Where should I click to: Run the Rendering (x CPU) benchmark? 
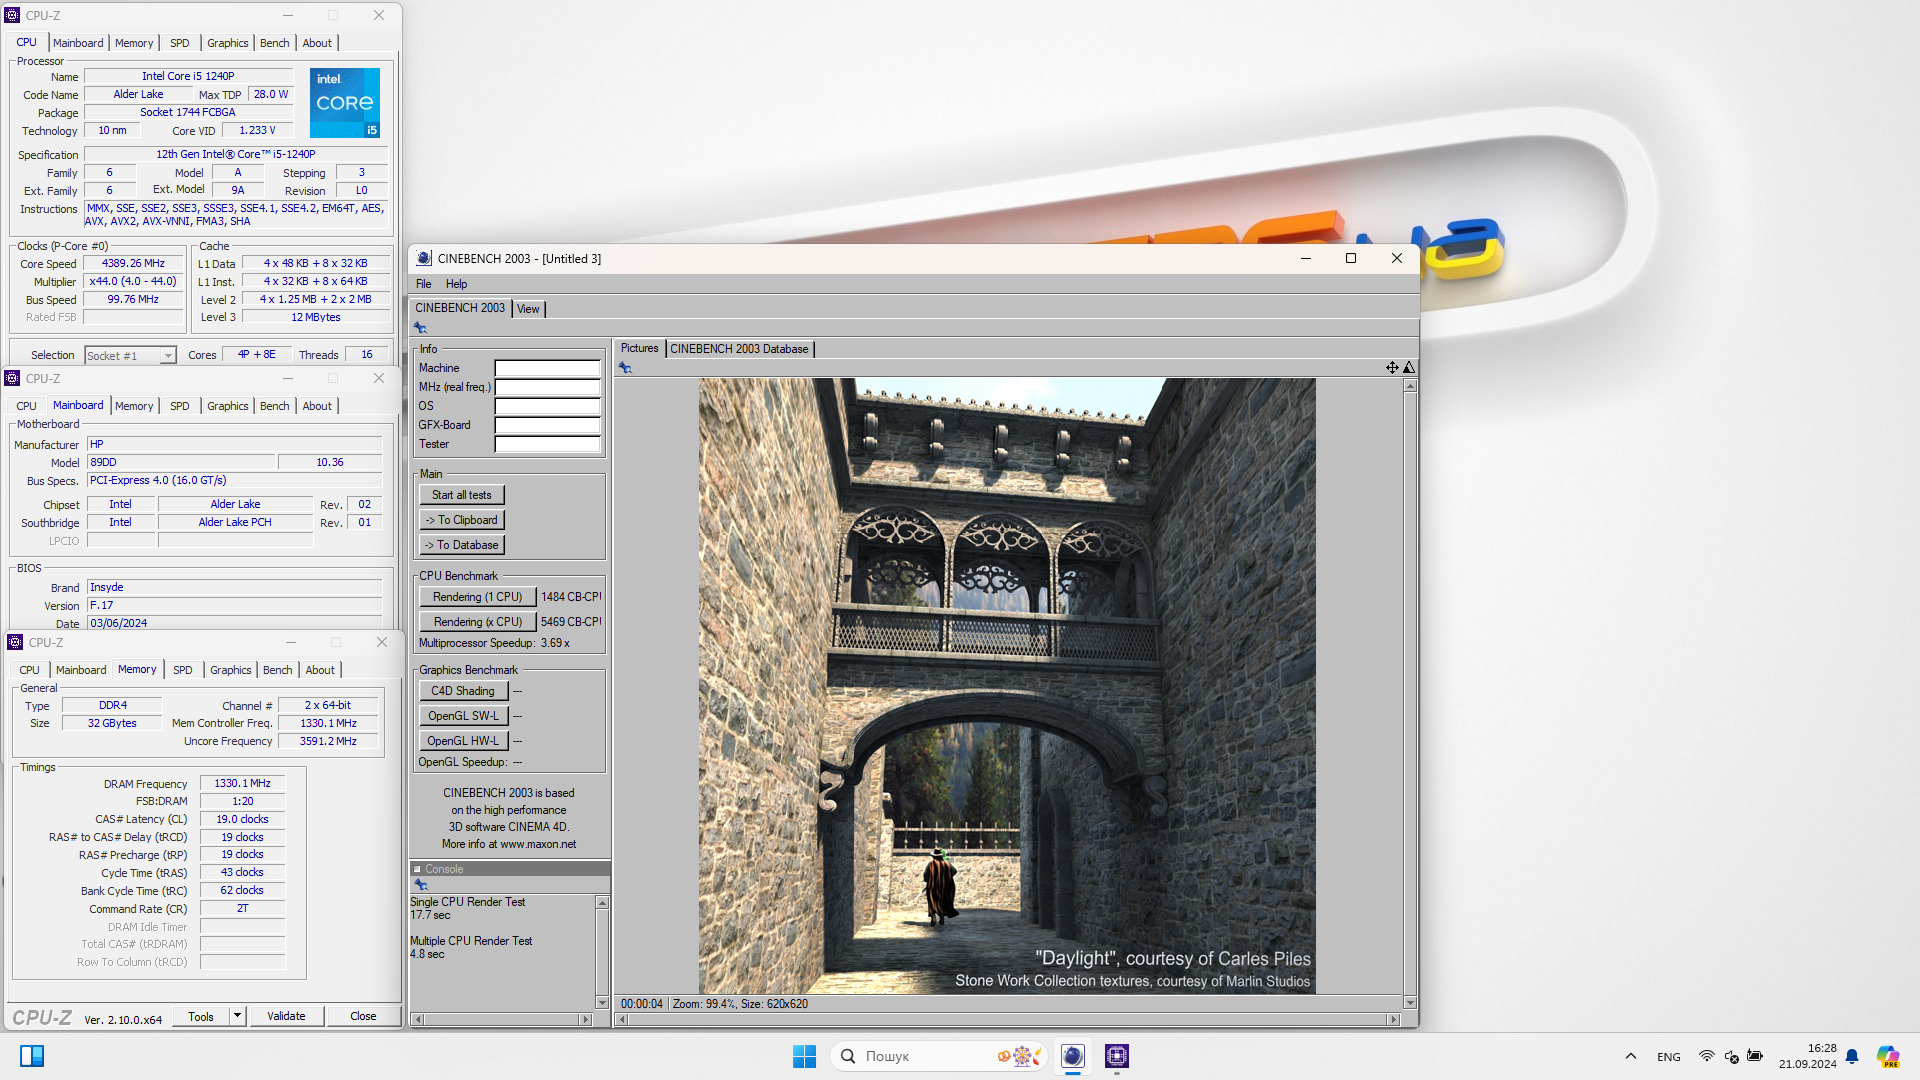click(478, 622)
